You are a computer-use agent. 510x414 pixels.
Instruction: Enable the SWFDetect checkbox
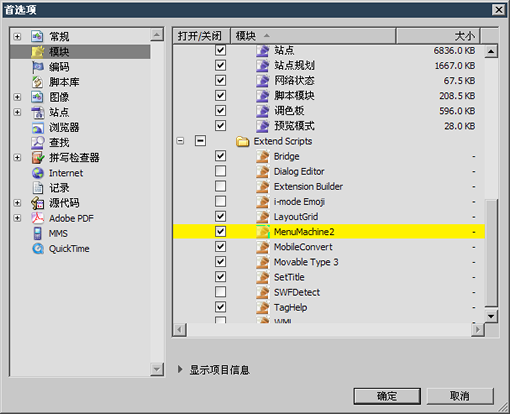tap(220, 292)
